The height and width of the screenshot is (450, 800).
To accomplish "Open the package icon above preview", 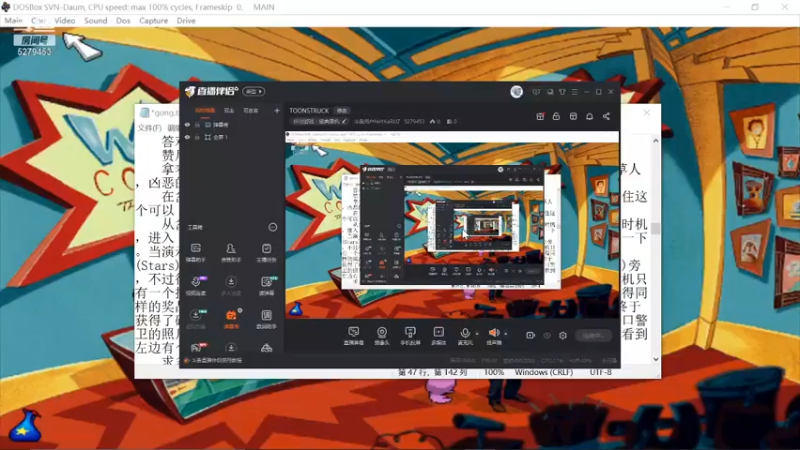I will 573,116.
